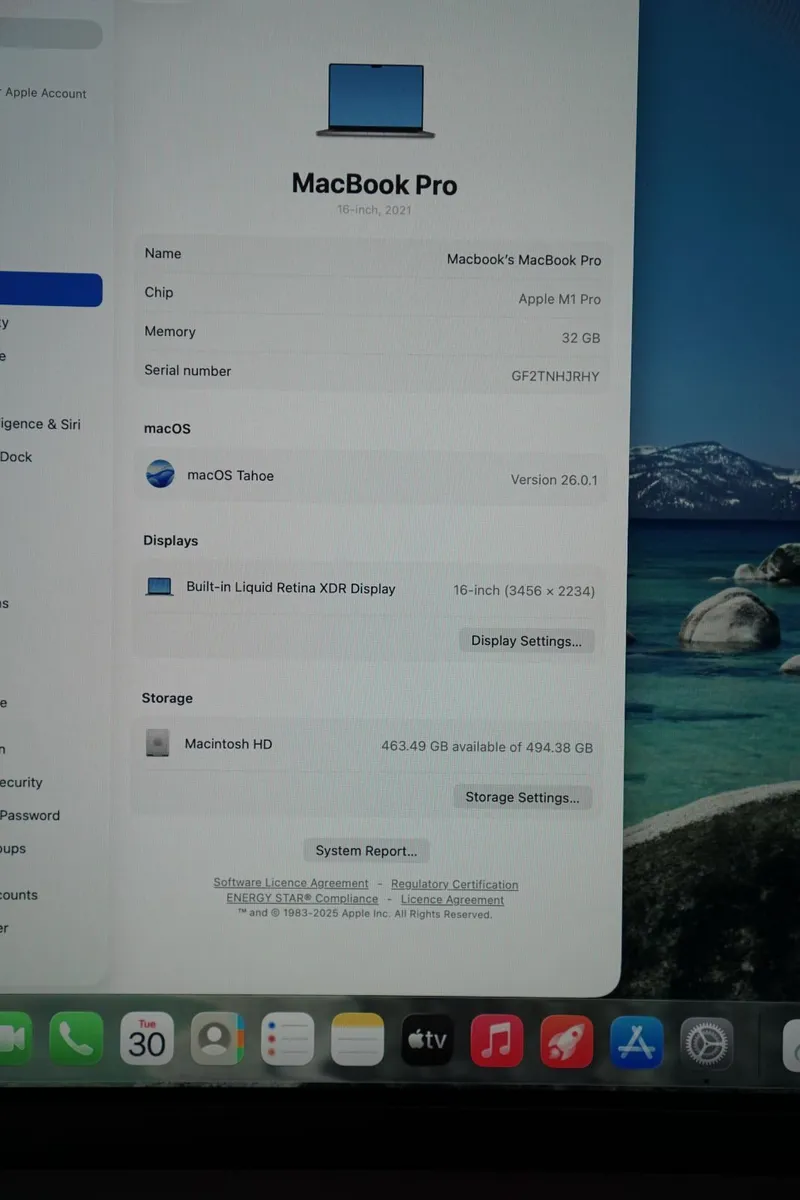Click the search field in sidebar
Viewport: 800px width, 1200px height.
click(50, 34)
